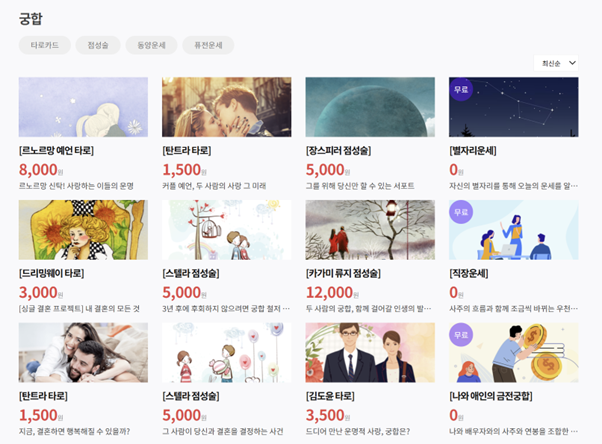Open the gold coins 금전궁합 thumbnail
Viewport: 602px width, 444px height.
[x=514, y=353]
